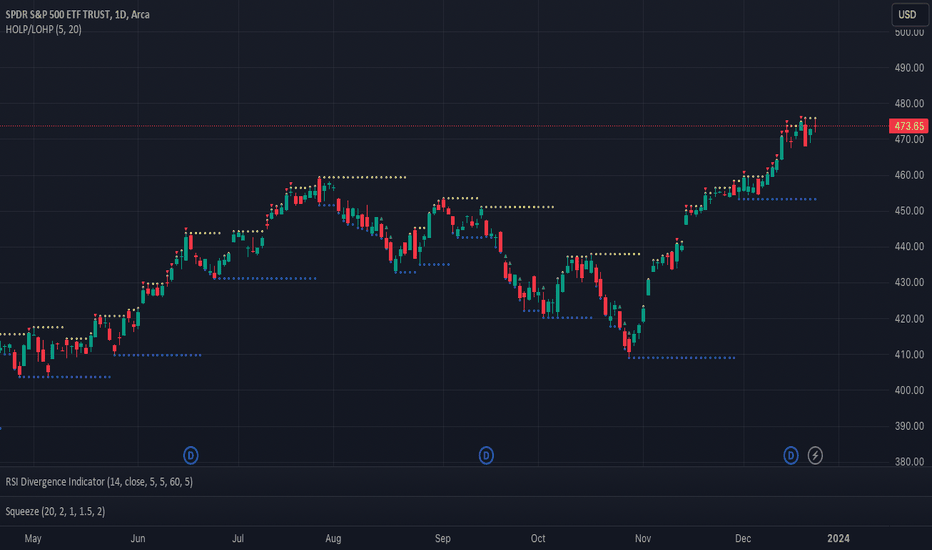Click the lightning bolt event icon
This screenshot has width=932, height=550.
pos(815,455)
